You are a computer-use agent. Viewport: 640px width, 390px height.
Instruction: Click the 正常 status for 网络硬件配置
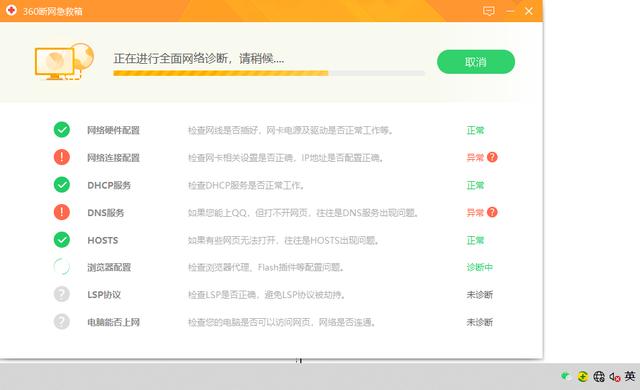tap(475, 130)
